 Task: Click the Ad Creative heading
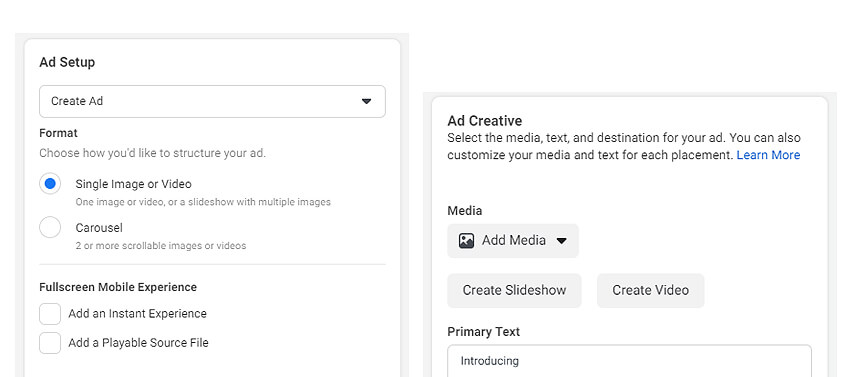tap(485, 121)
